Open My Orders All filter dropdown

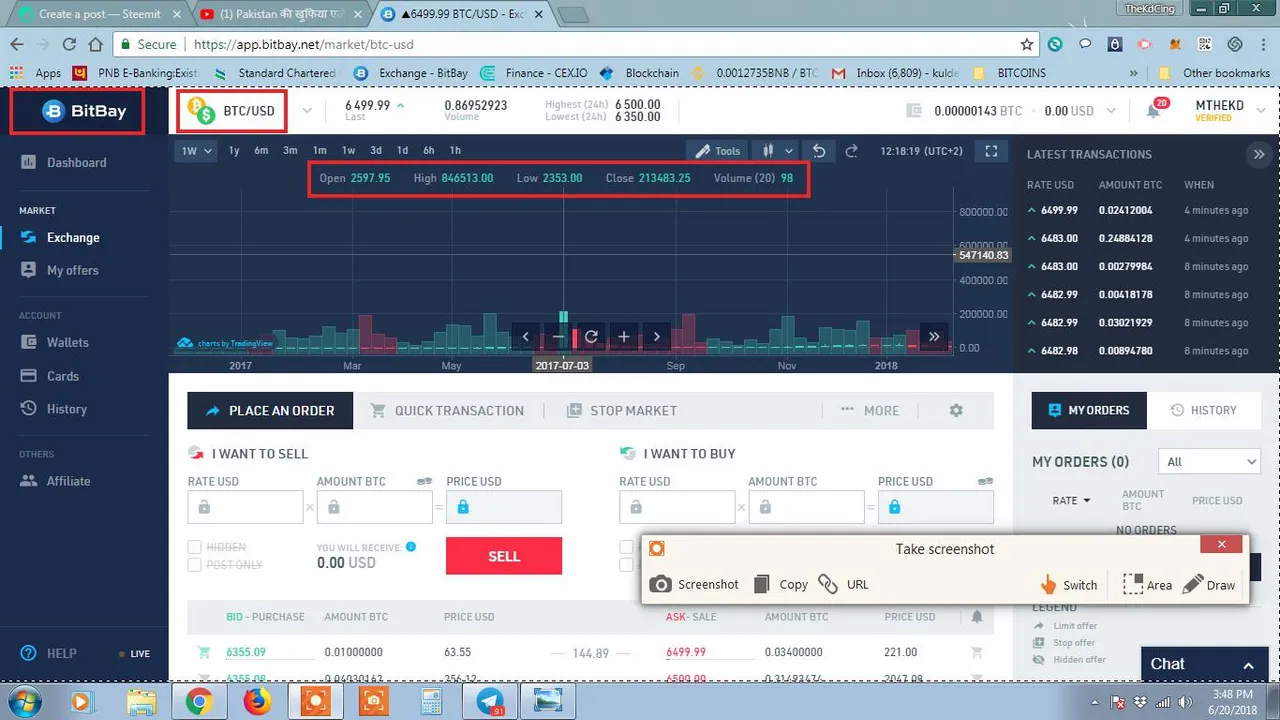tap(1209, 461)
